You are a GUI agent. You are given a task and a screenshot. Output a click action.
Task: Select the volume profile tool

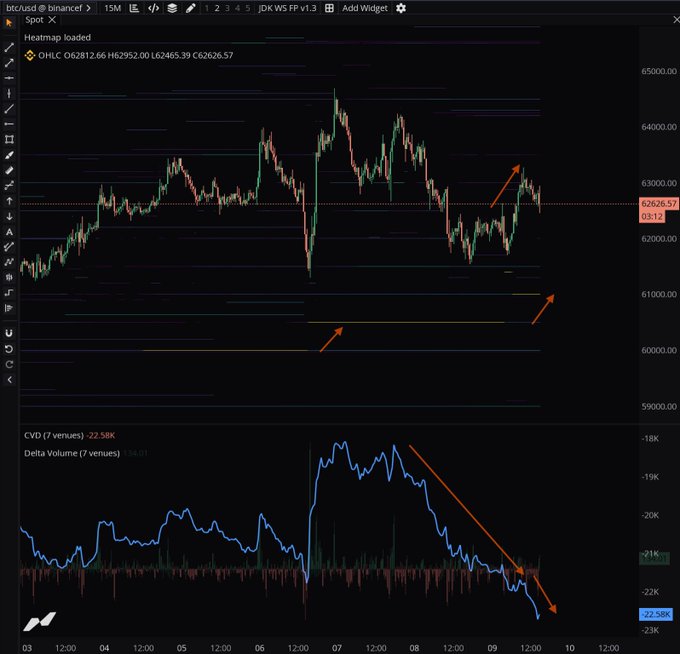click(x=9, y=308)
